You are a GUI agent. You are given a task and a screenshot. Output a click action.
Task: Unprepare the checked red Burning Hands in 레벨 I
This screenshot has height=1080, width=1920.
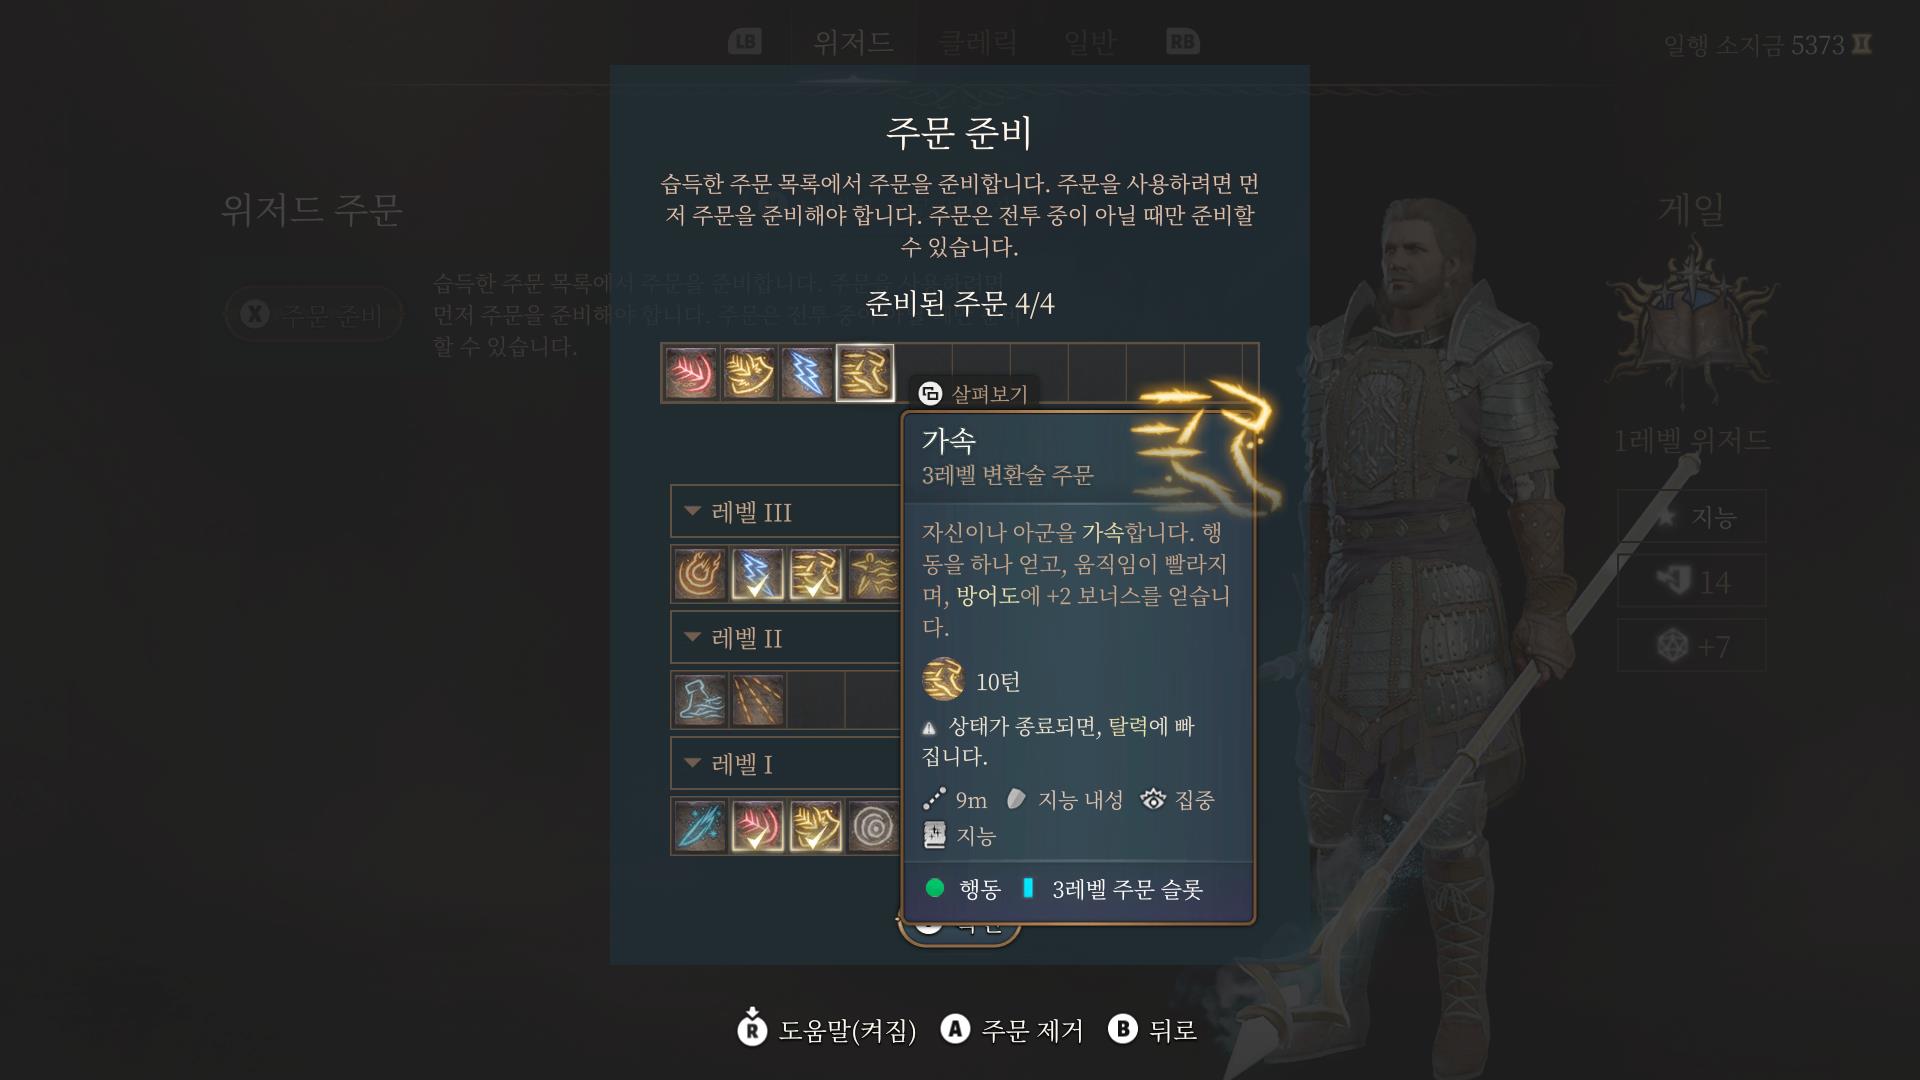pos(757,826)
